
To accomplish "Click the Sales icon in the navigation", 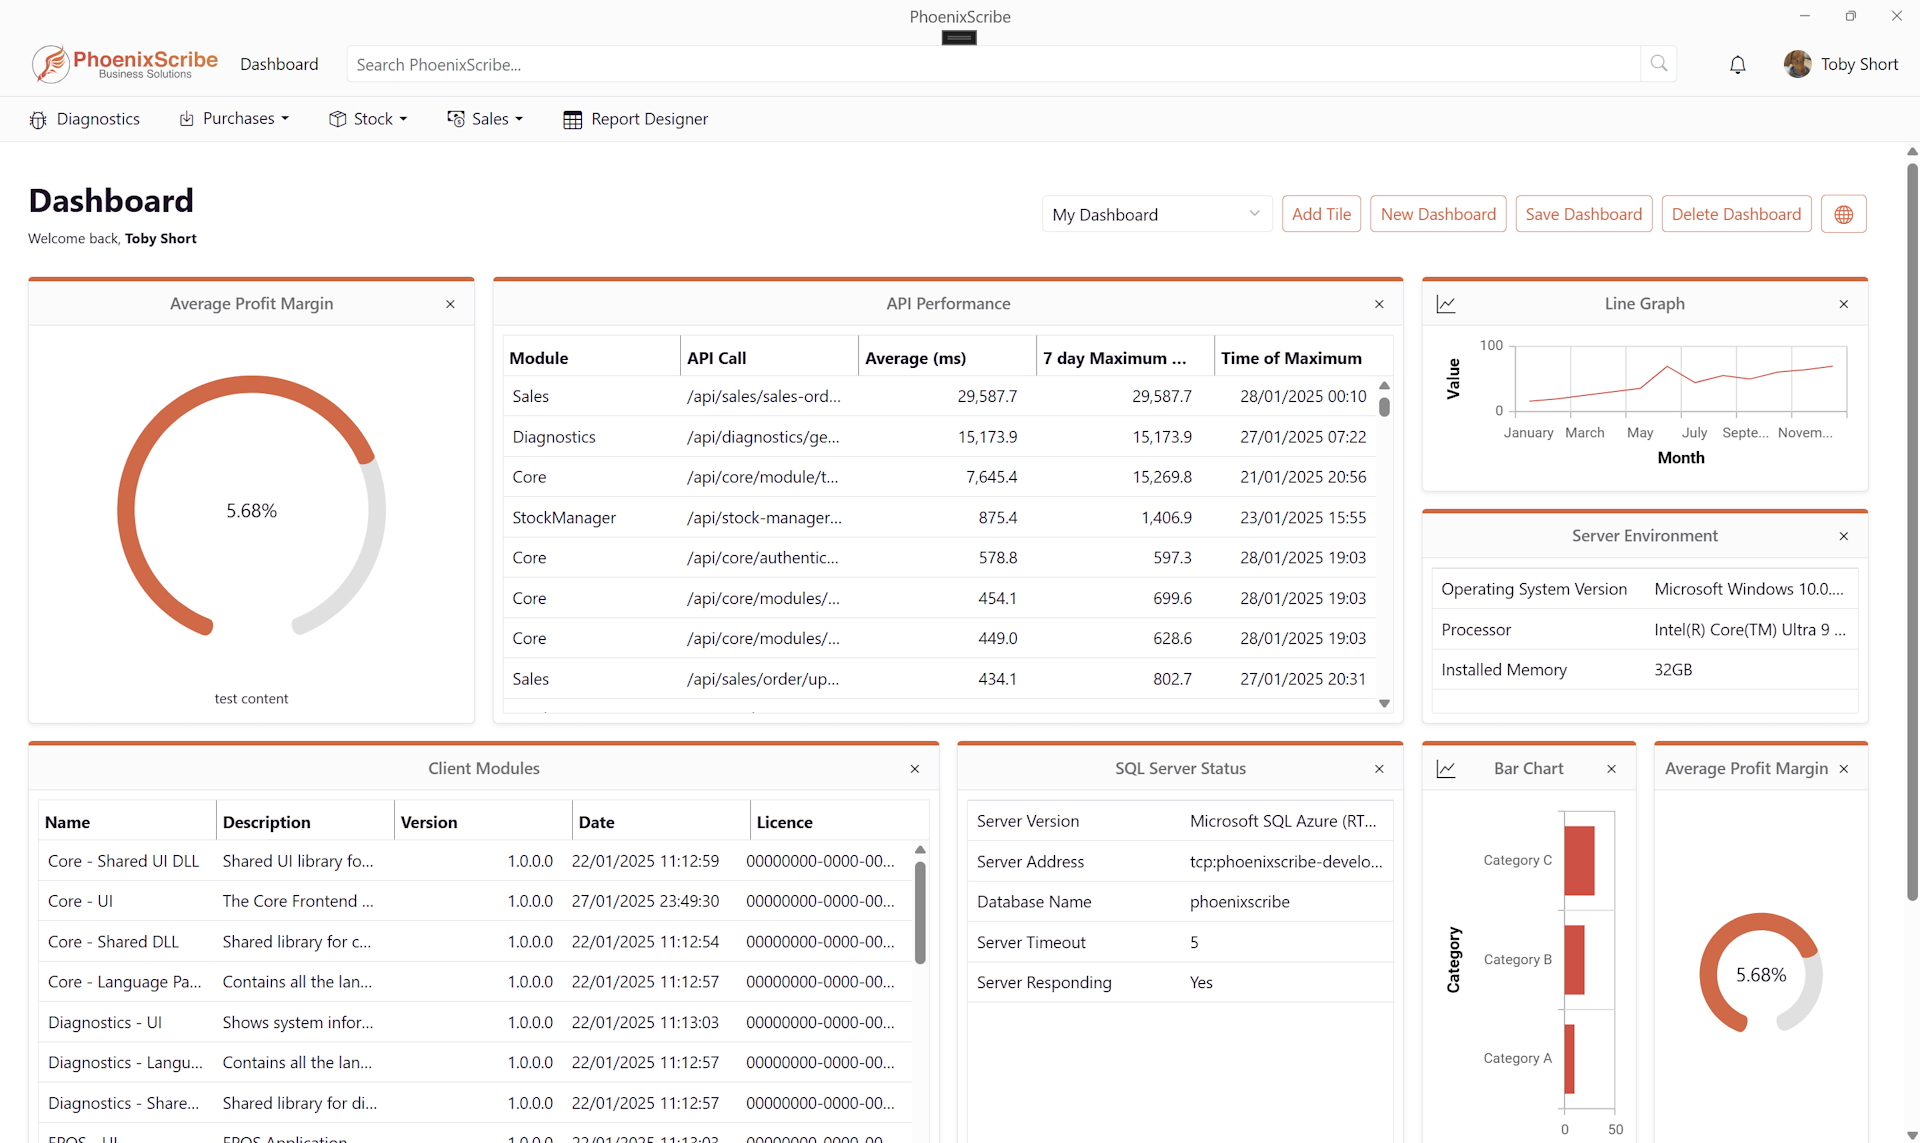I will 456,118.
